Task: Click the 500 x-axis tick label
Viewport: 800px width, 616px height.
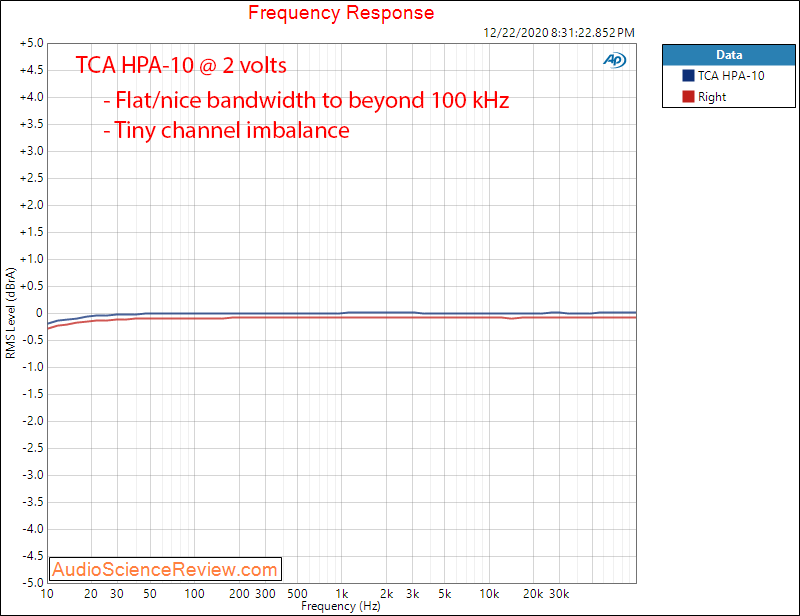Action: click(297, 594)
